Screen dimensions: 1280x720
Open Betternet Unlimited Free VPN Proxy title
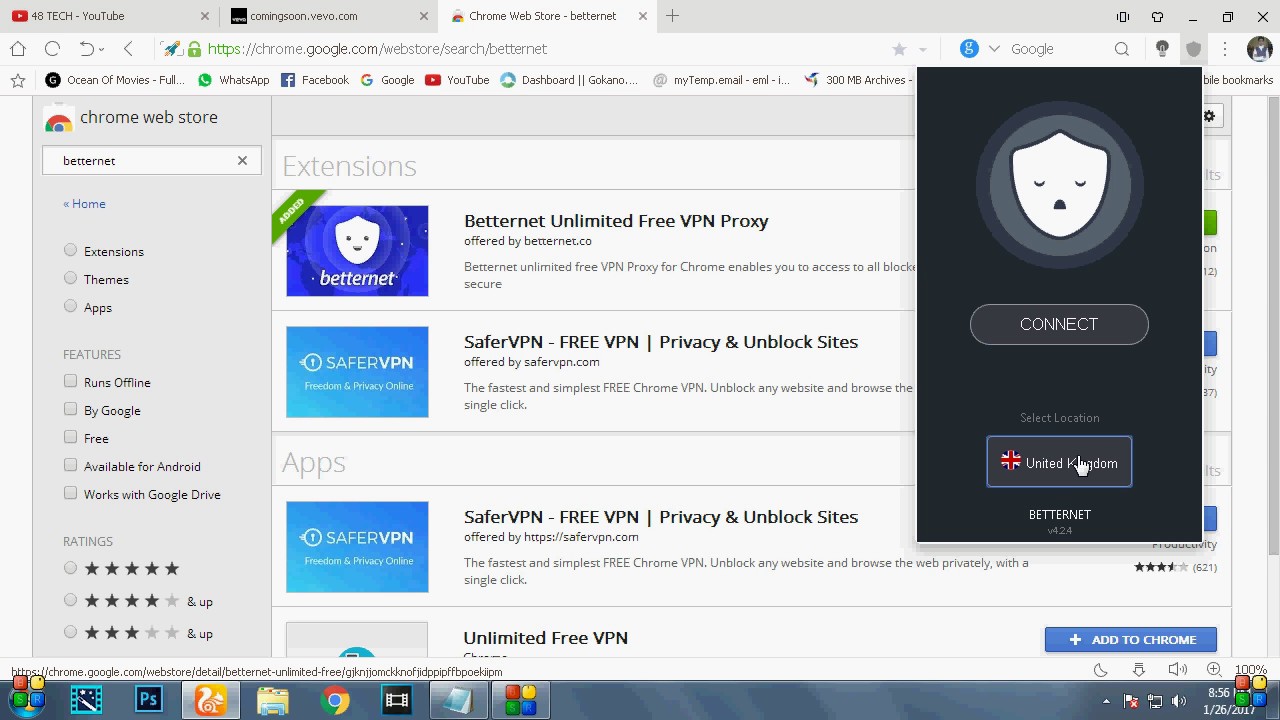point(616,221)
